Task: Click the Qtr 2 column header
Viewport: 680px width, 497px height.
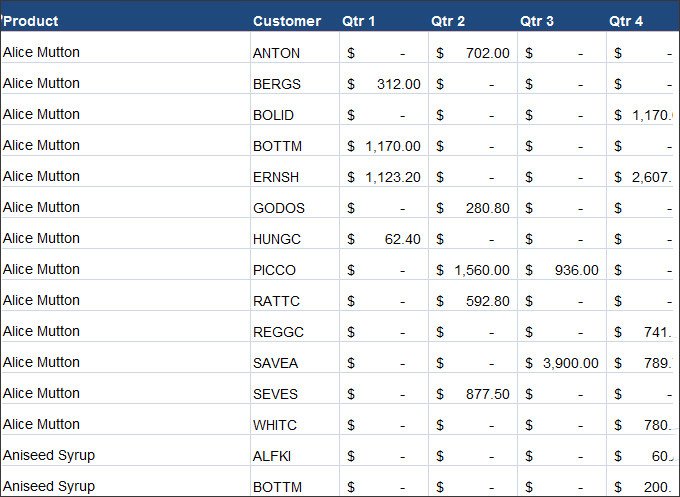Action: [x=473, y=21]
